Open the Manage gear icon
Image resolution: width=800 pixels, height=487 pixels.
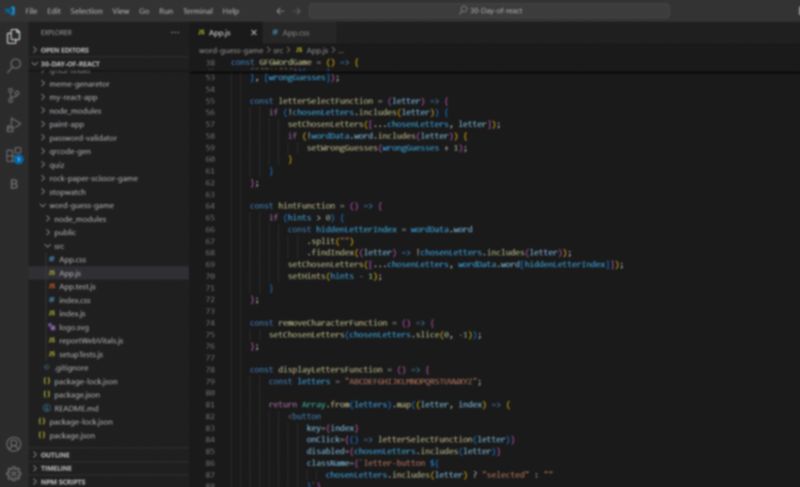pos(14,472)
